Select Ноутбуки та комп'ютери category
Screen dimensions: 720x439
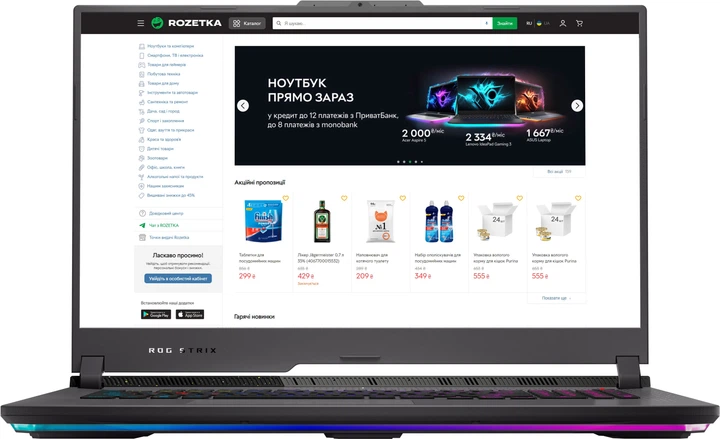pos(174,46)
